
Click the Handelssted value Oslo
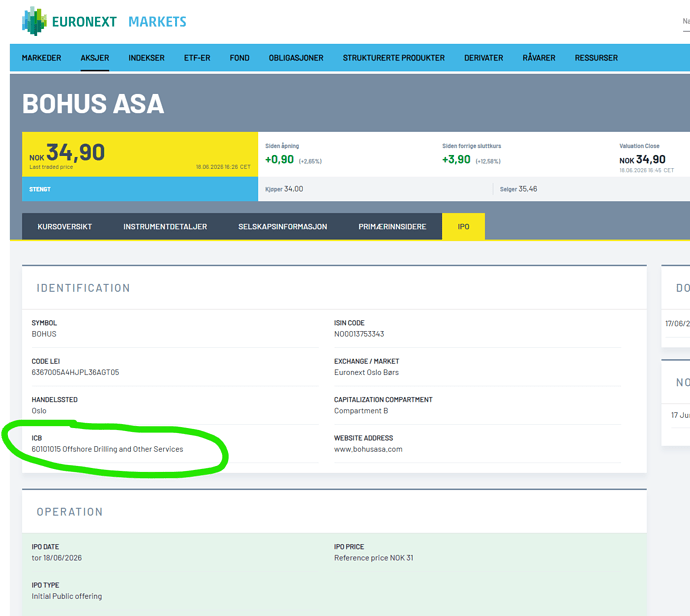pos(39,411)
